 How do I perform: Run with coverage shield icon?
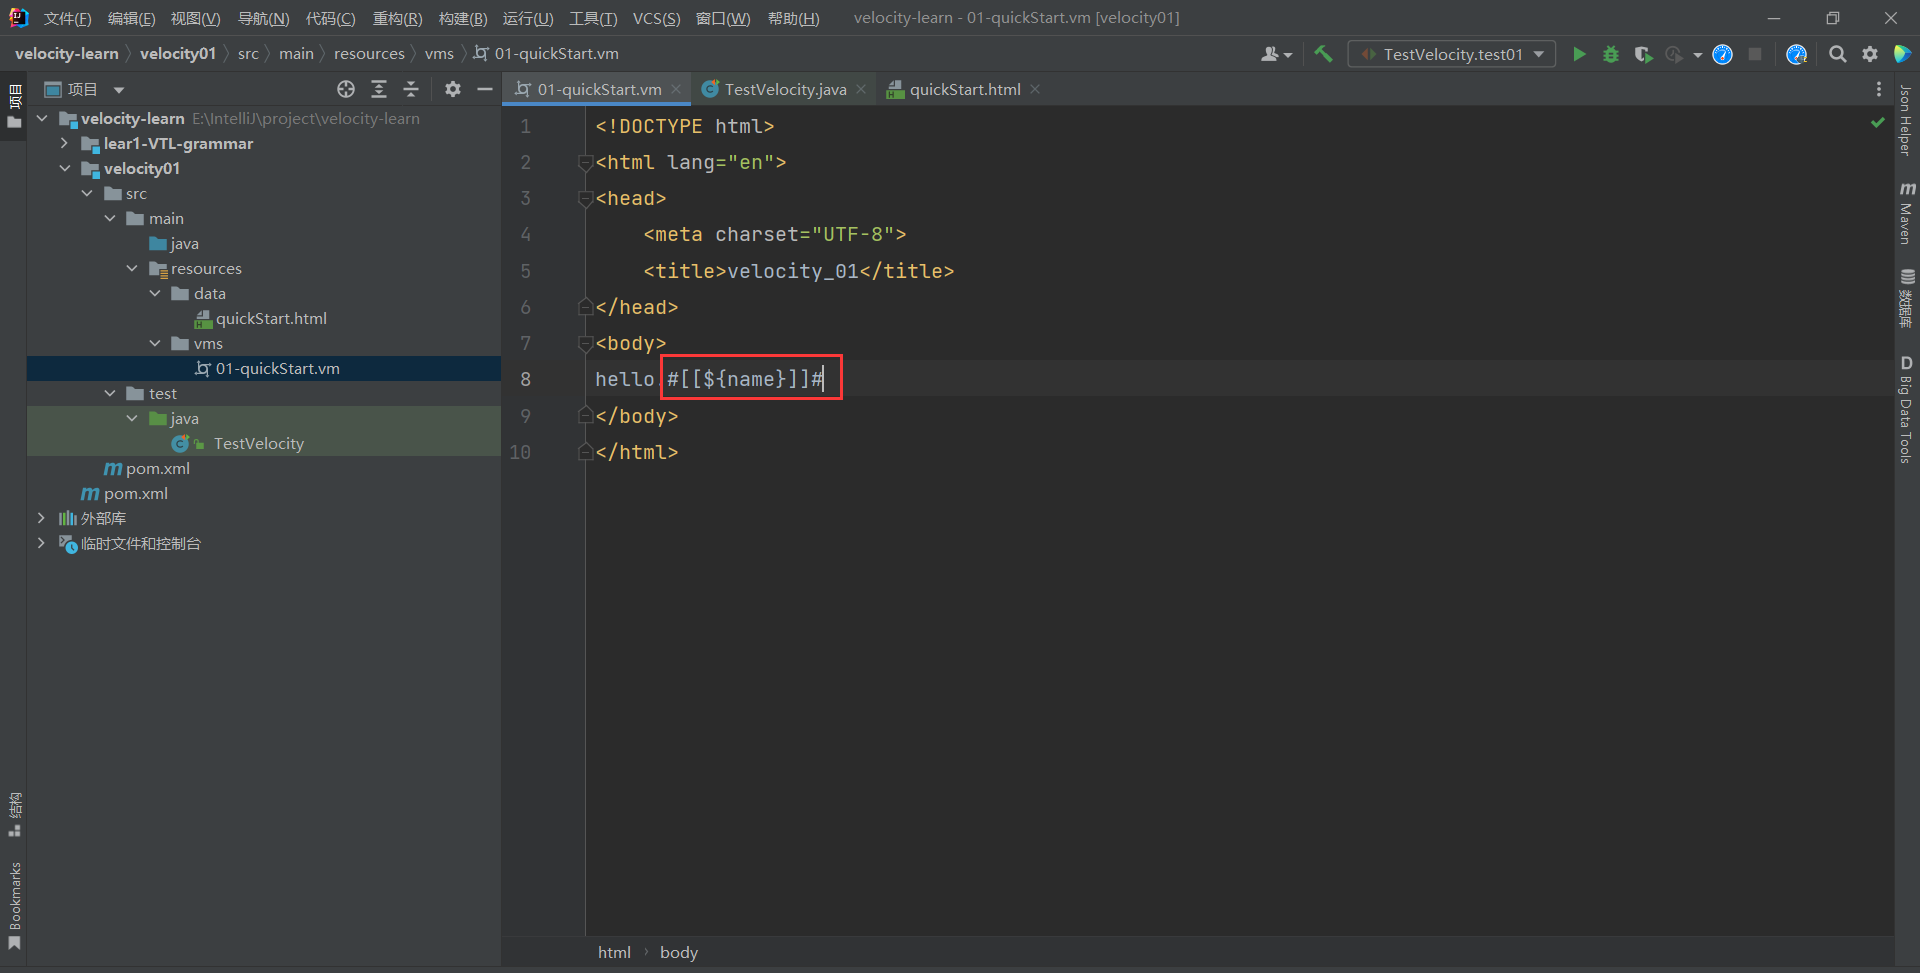tap(1642, 54)
